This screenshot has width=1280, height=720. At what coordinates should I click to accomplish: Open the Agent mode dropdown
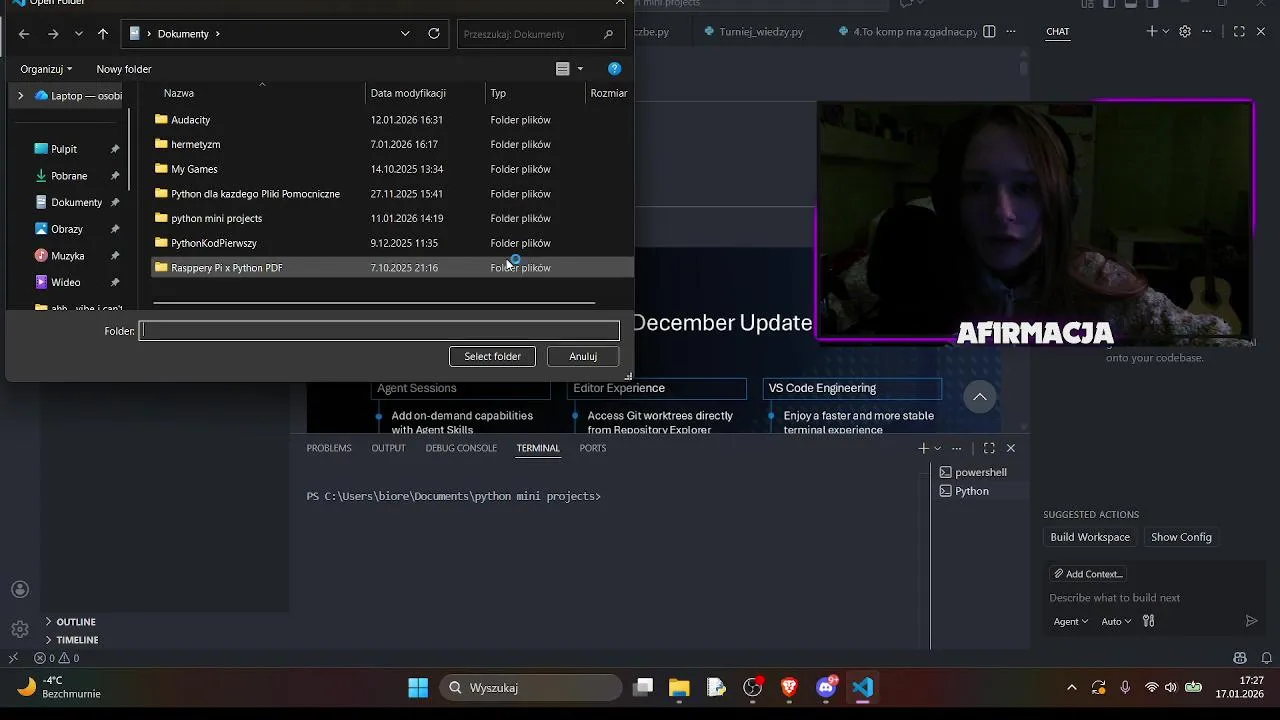click(x=1070, y=621)
